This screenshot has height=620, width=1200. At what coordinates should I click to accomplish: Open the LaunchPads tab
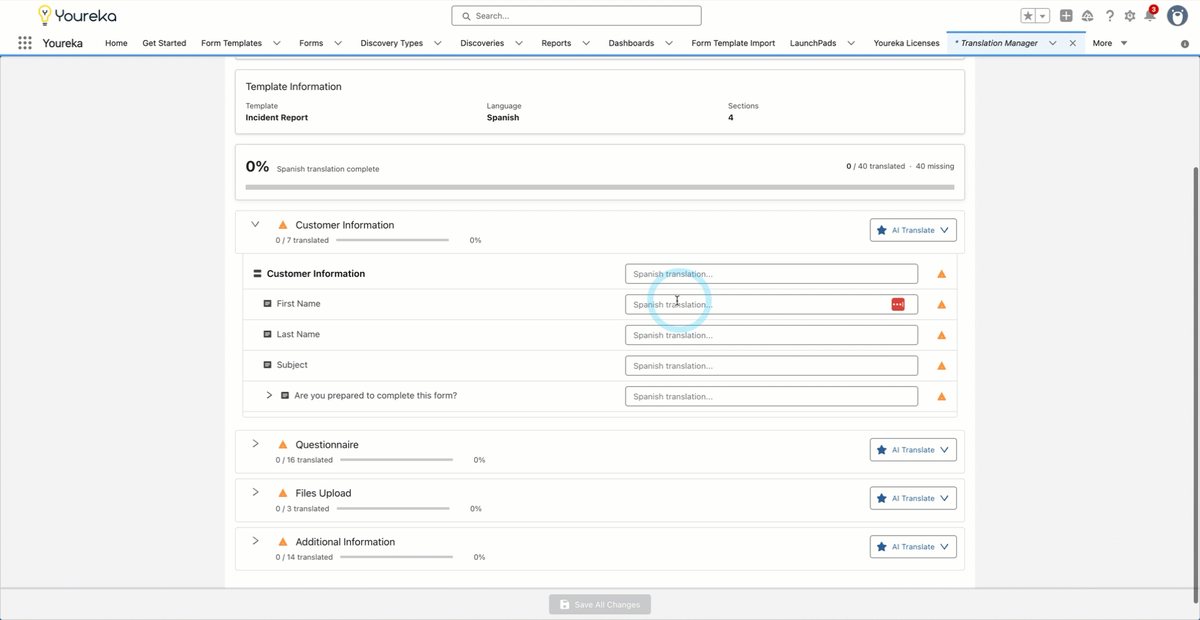click(813, 43)
